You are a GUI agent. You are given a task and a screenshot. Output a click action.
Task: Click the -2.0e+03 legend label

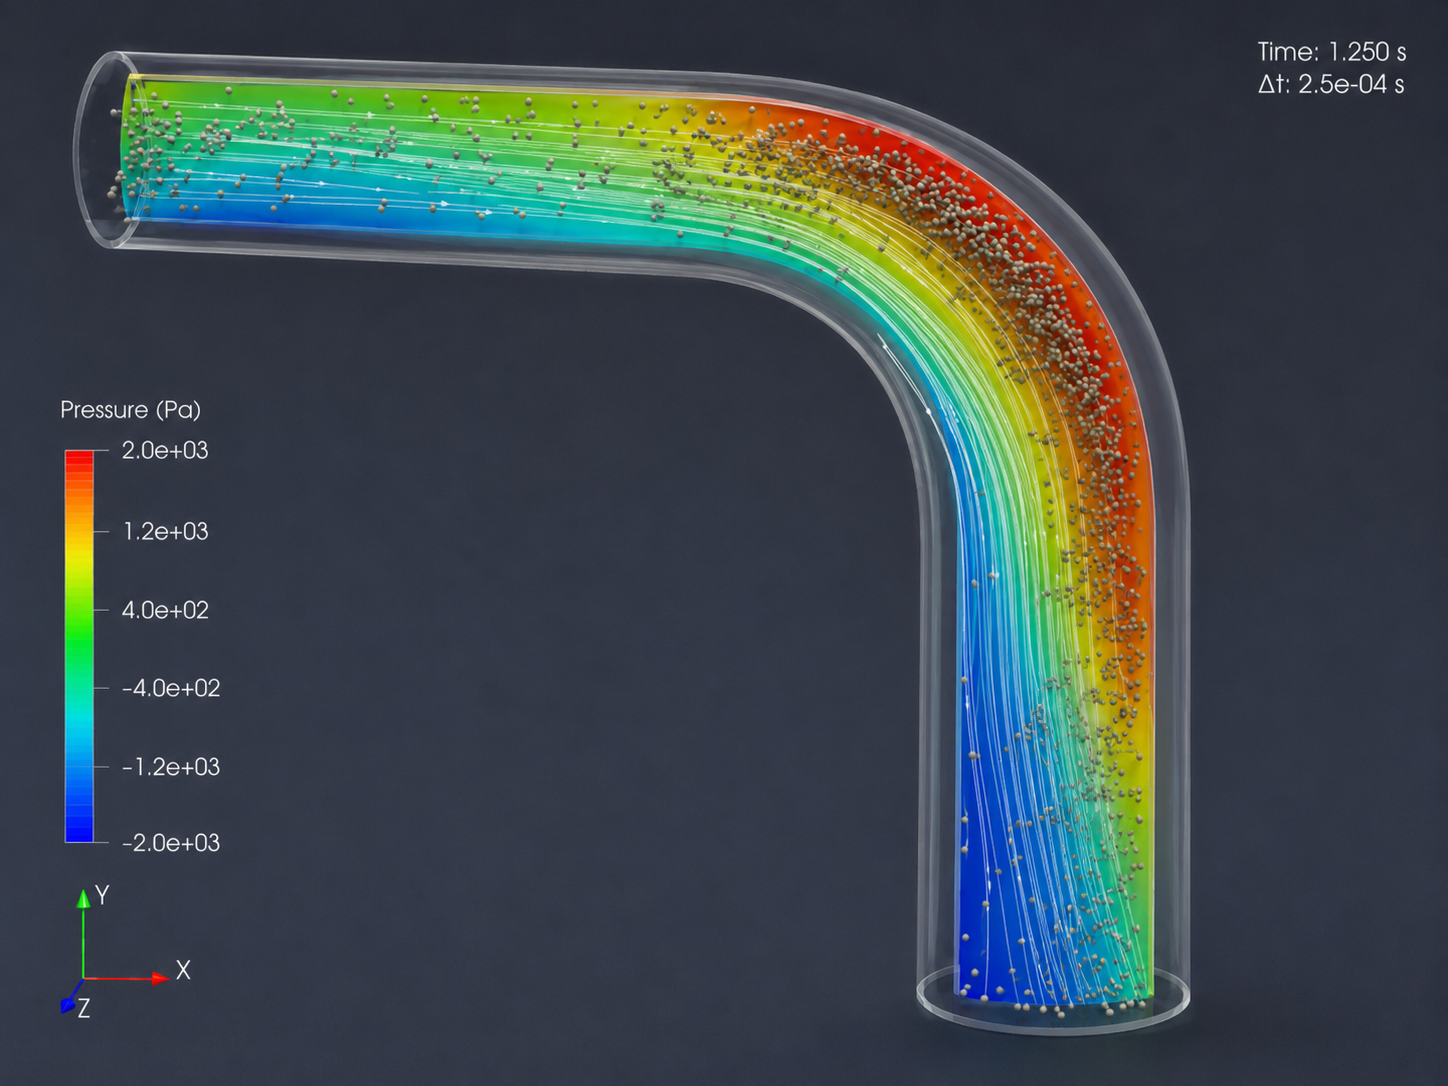pos(171,843)
